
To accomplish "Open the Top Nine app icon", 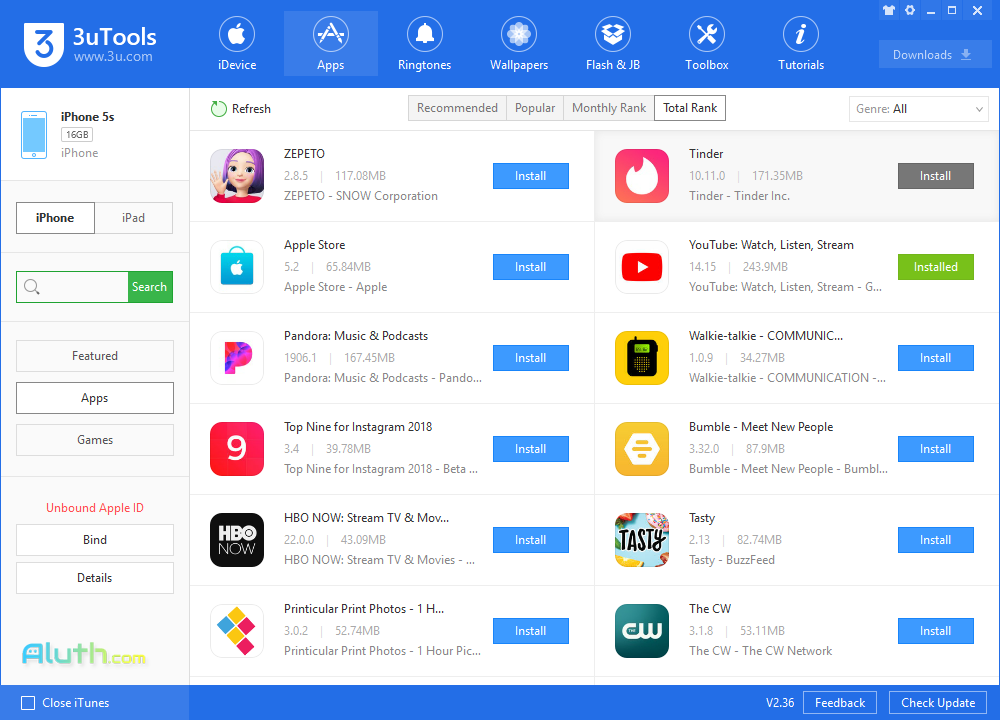I will coord(237,449).
